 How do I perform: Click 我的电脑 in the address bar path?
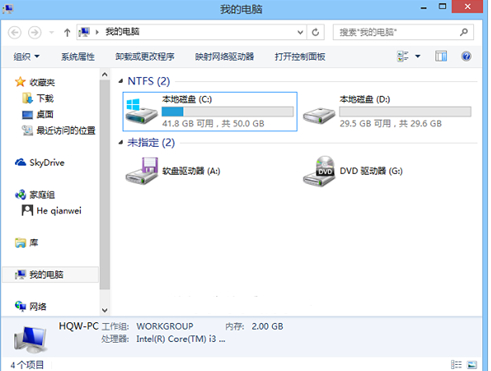[x=122, y=32]
